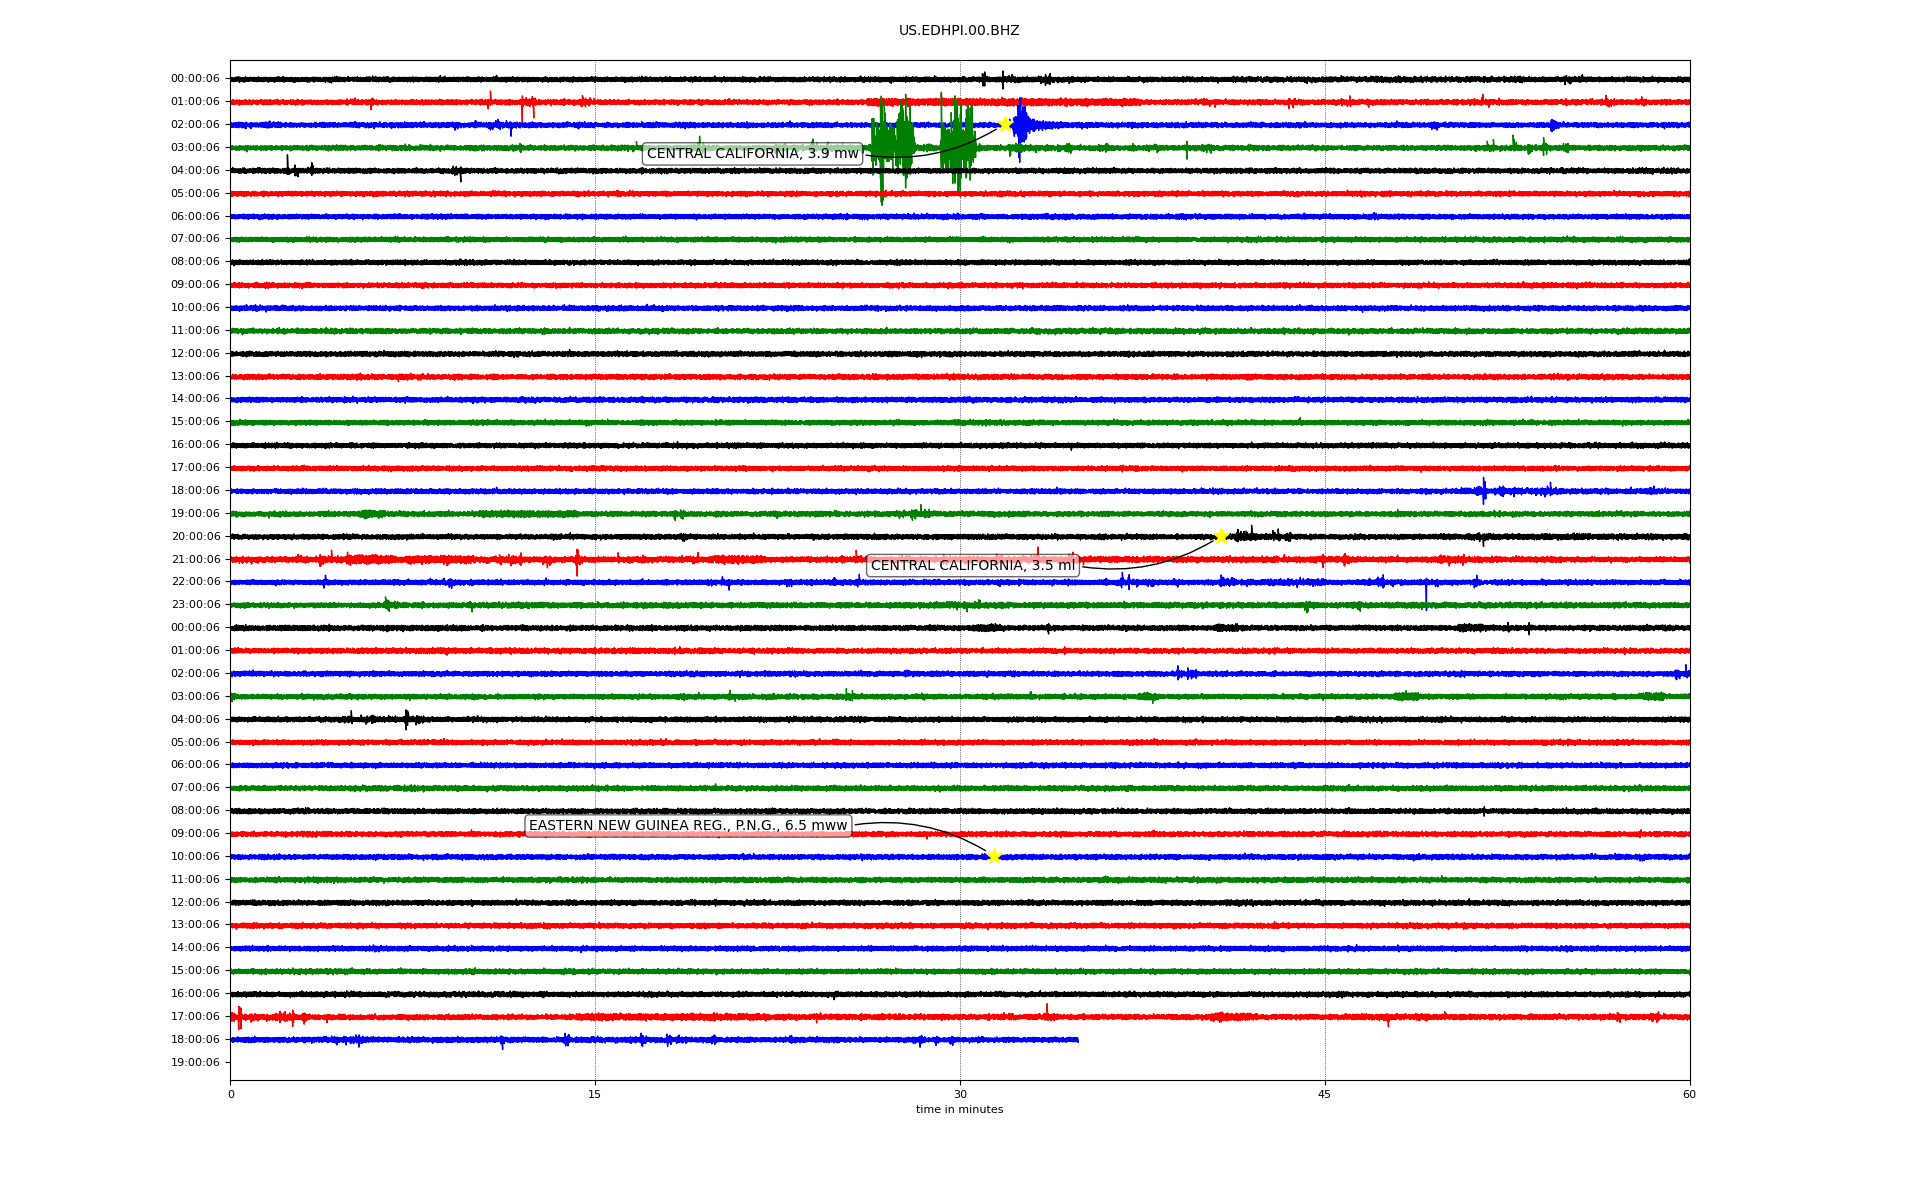This screenshot has height=1200, width=1920.
Task: Click the US.EDHPI.00.BHZ plot title
Action: tap(959, 31)
